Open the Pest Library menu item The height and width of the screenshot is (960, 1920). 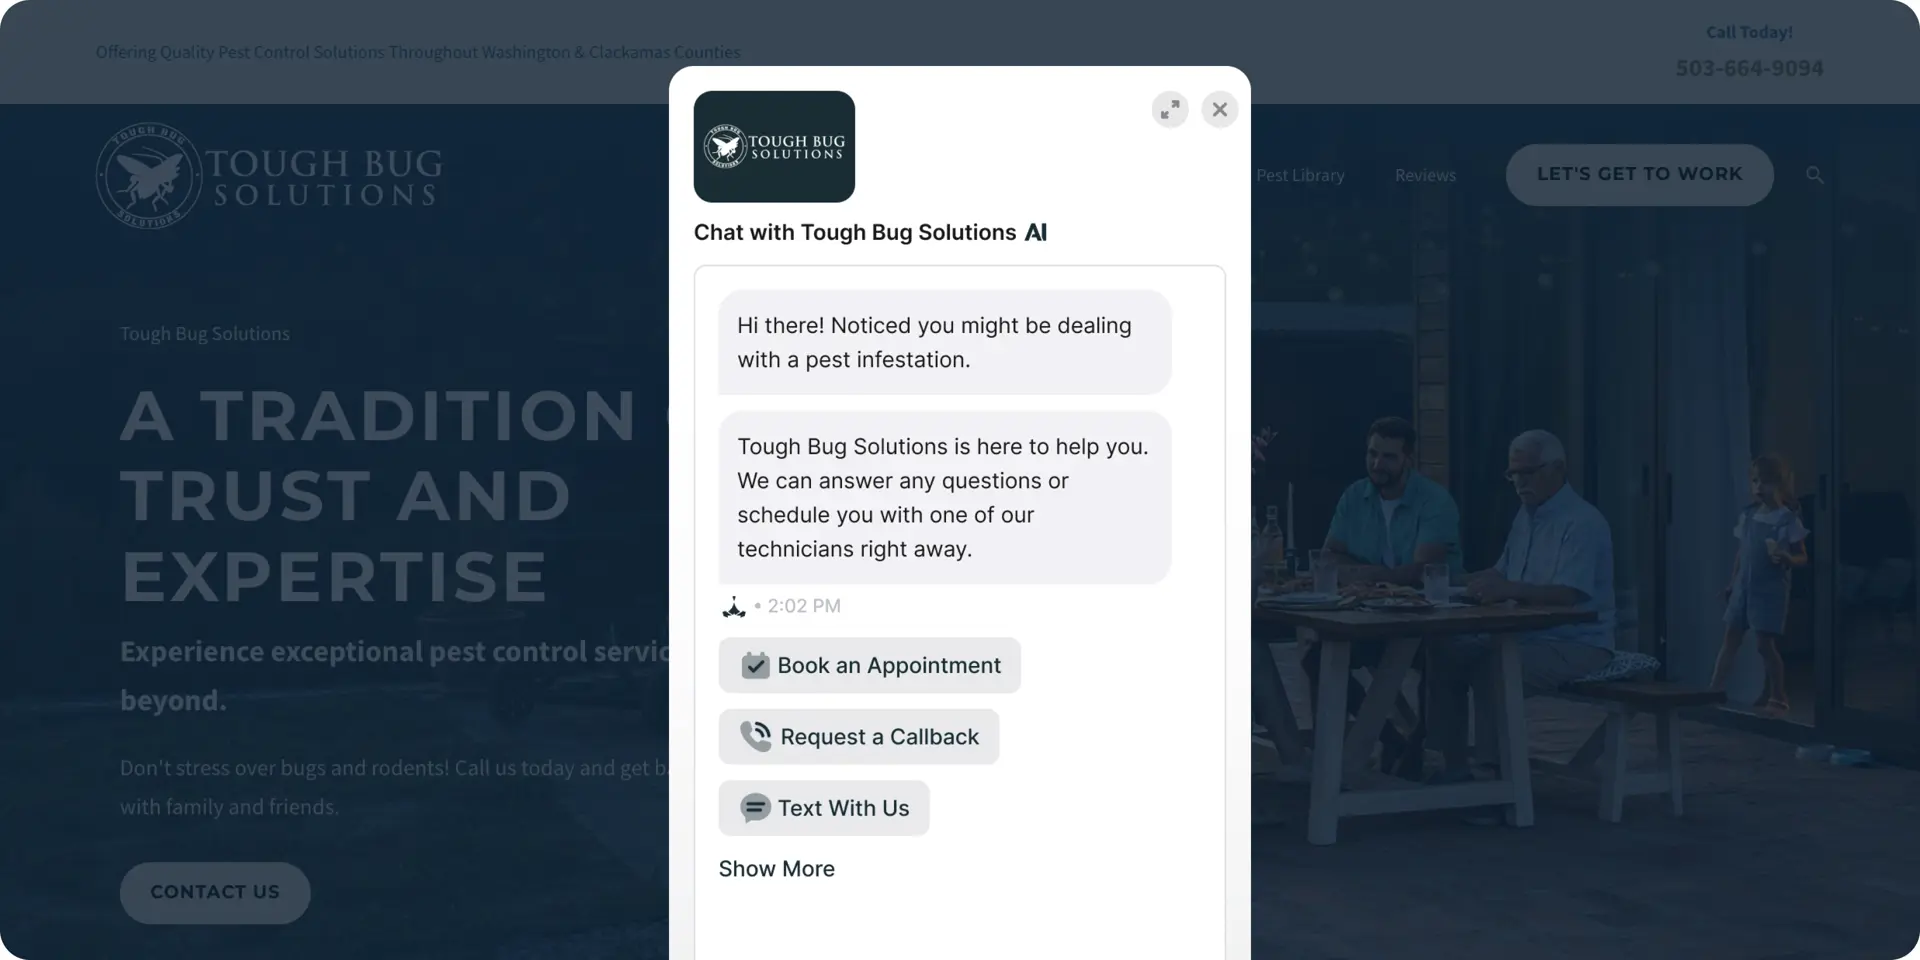click(x=1299, y=175)
